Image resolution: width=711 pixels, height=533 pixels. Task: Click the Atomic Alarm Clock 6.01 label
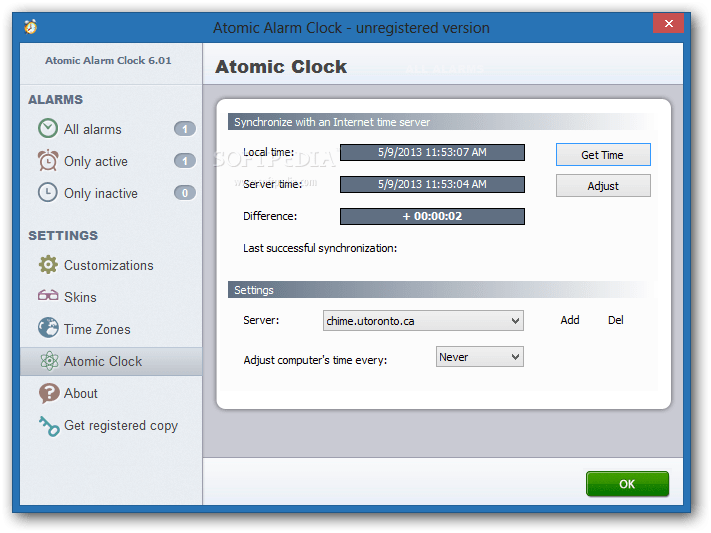(108, 60)
